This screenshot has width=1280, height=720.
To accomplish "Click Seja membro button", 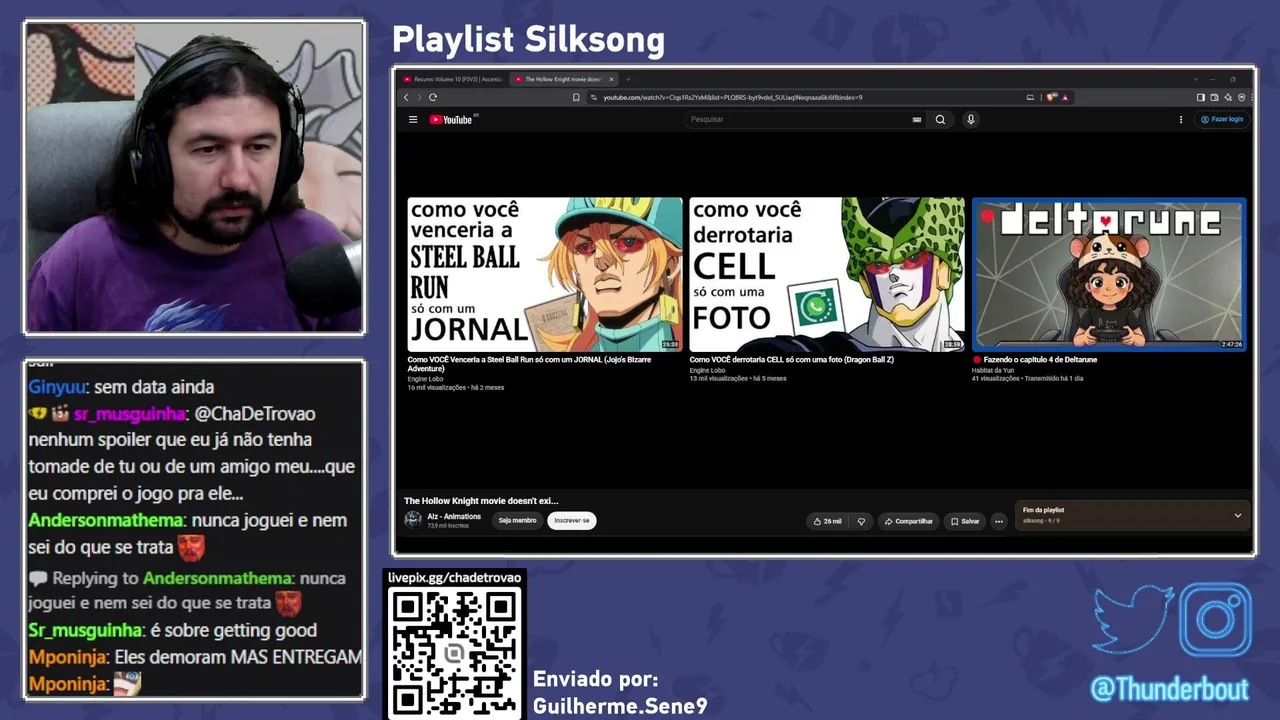I will coord(517,521).
